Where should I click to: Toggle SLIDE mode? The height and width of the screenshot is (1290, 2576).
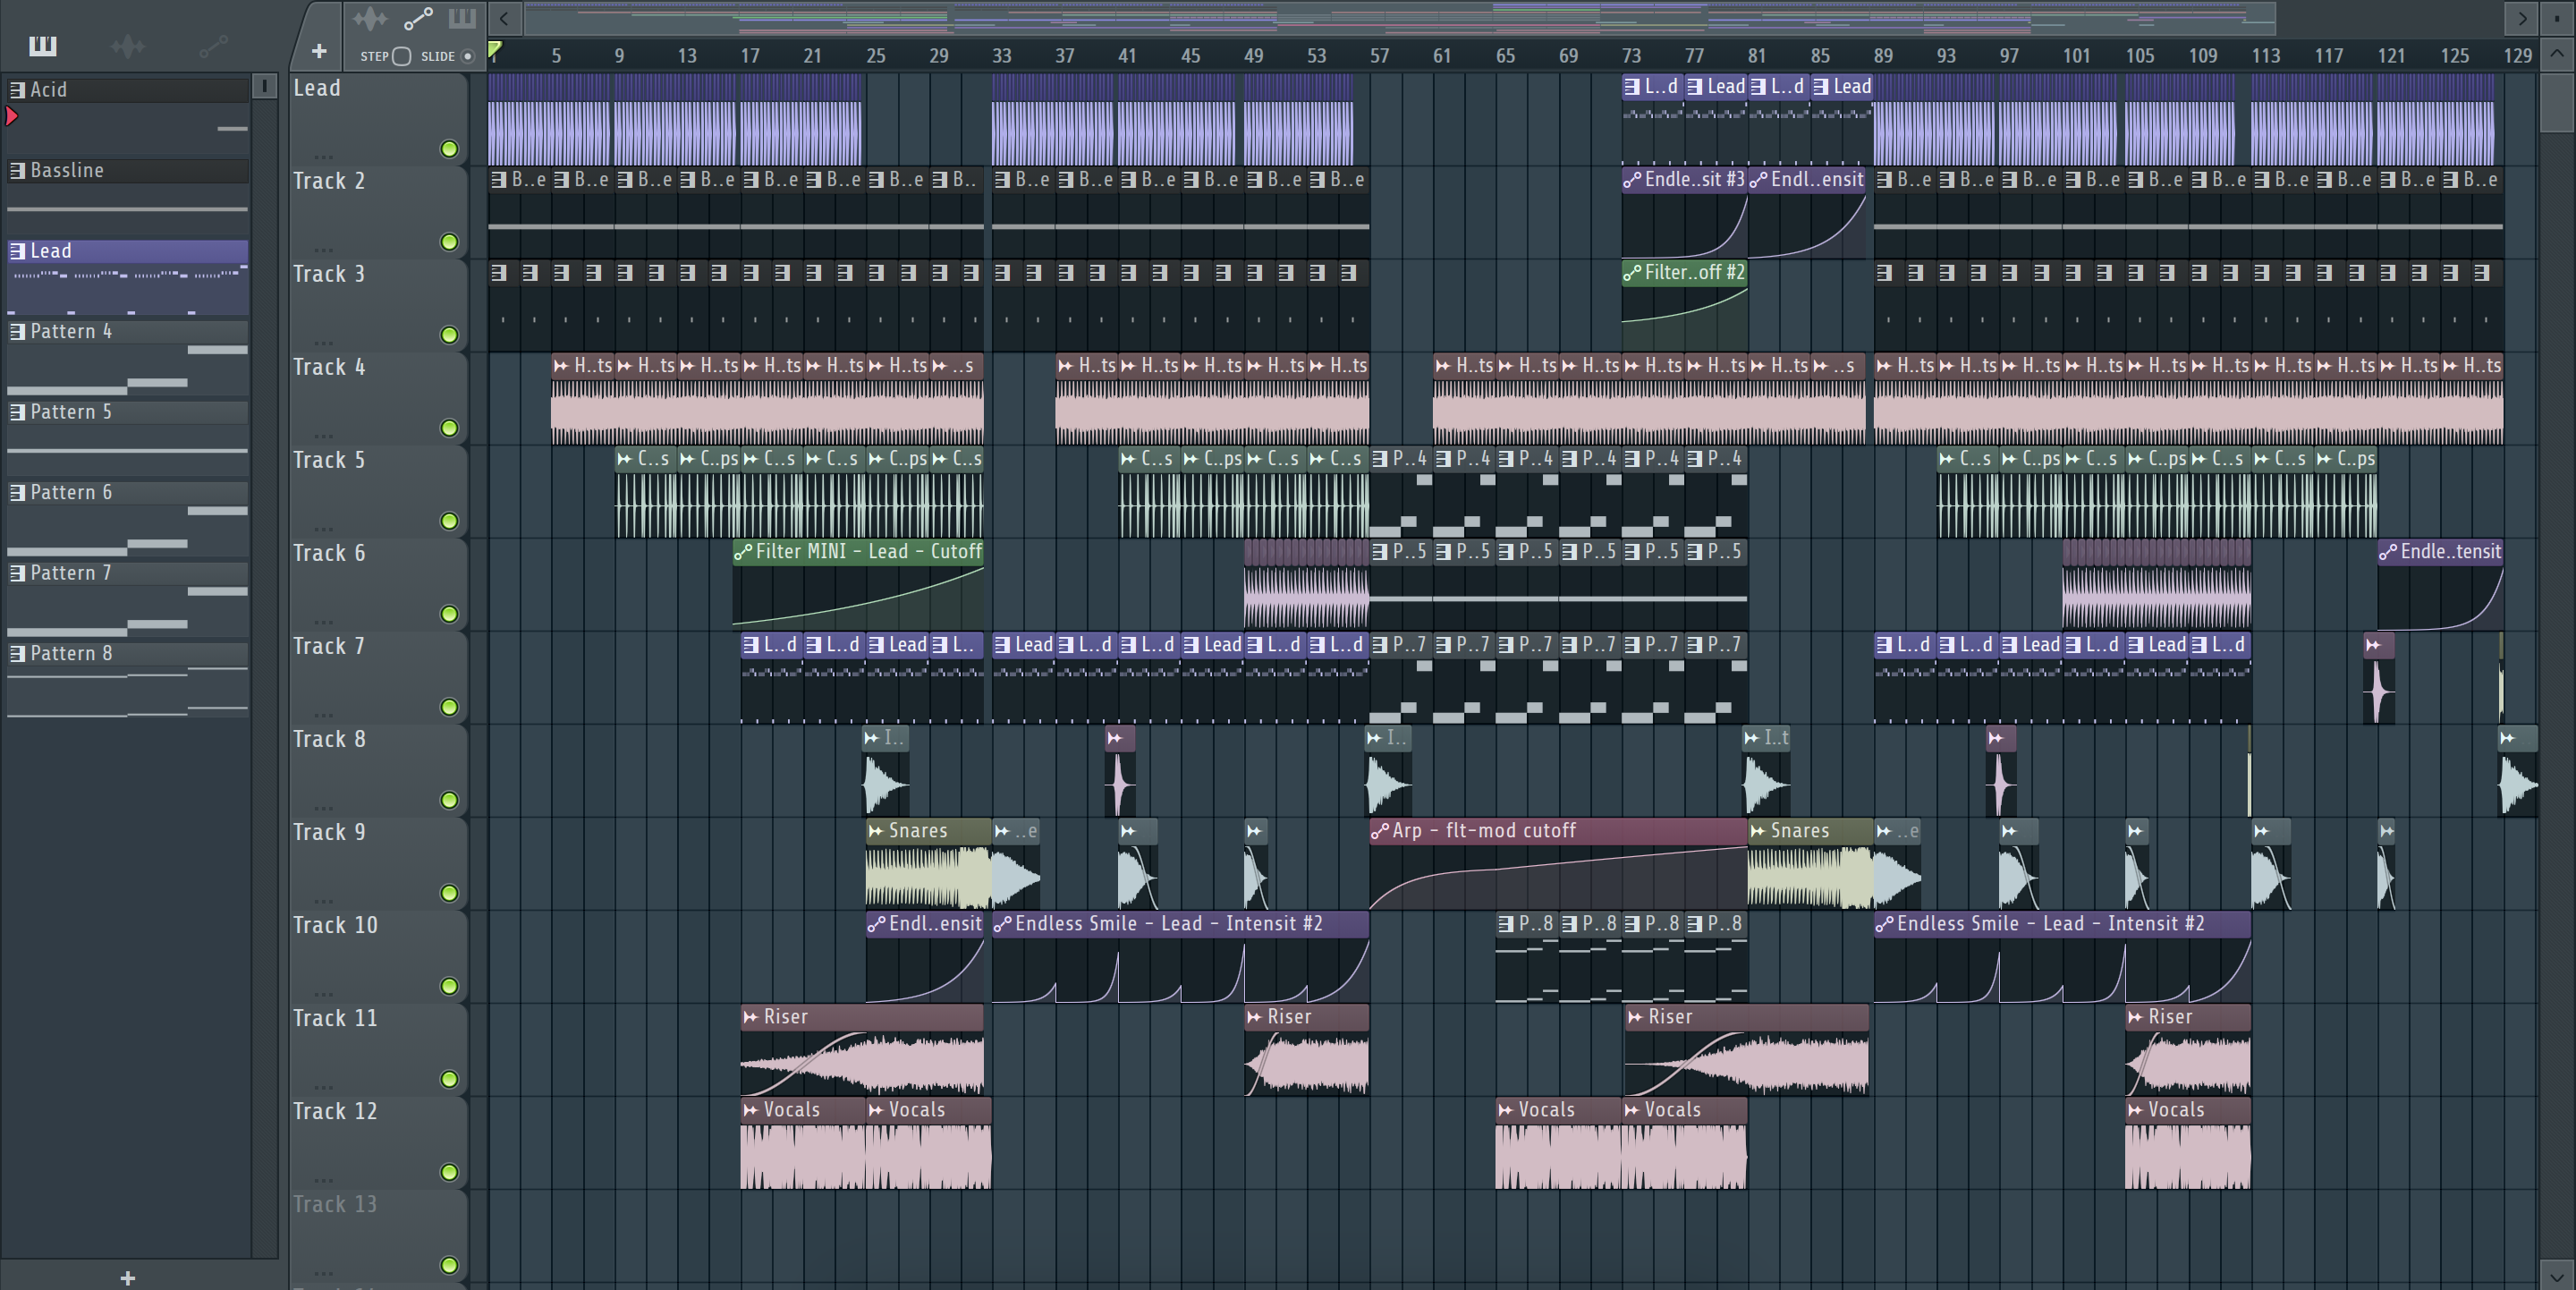(467, 56)
